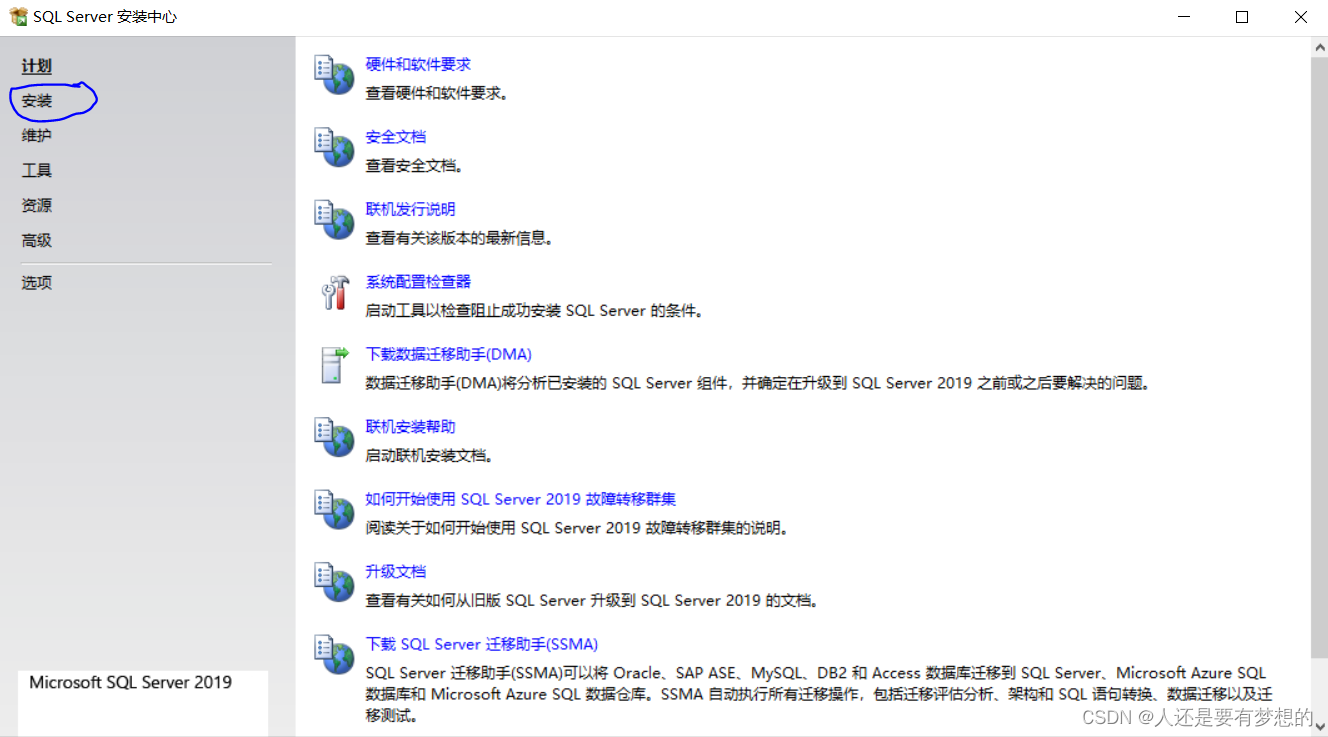The height and width of the screenshot is (737, 1328).
Task: Click the 下载 SQL Server 迁移助手(SSMA) icon
Action: (333, 655)
